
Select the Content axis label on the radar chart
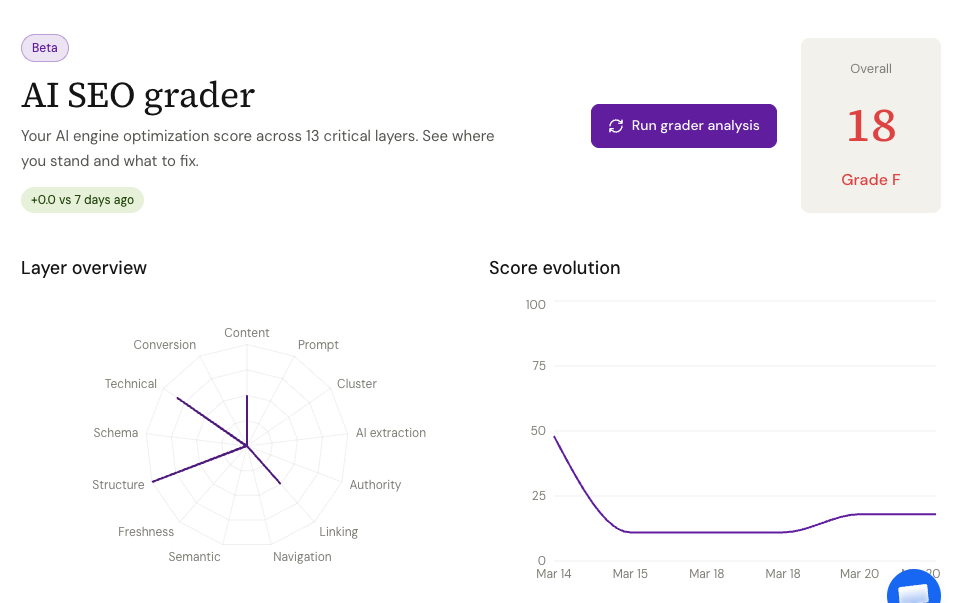246,333
